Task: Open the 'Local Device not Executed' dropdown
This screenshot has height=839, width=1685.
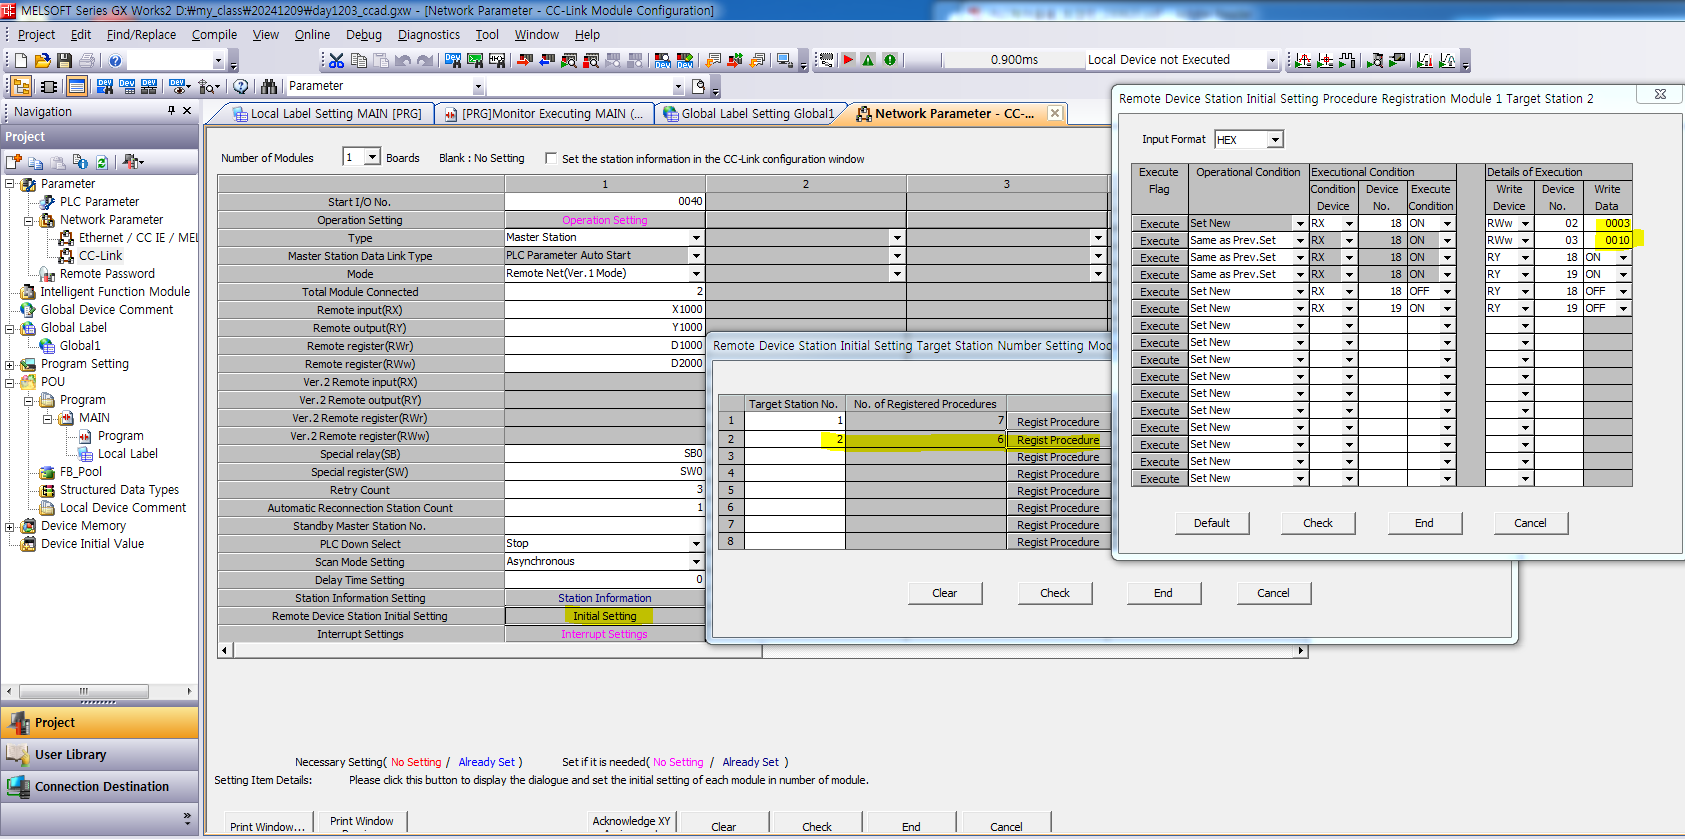Action: tap(1272, 60)
